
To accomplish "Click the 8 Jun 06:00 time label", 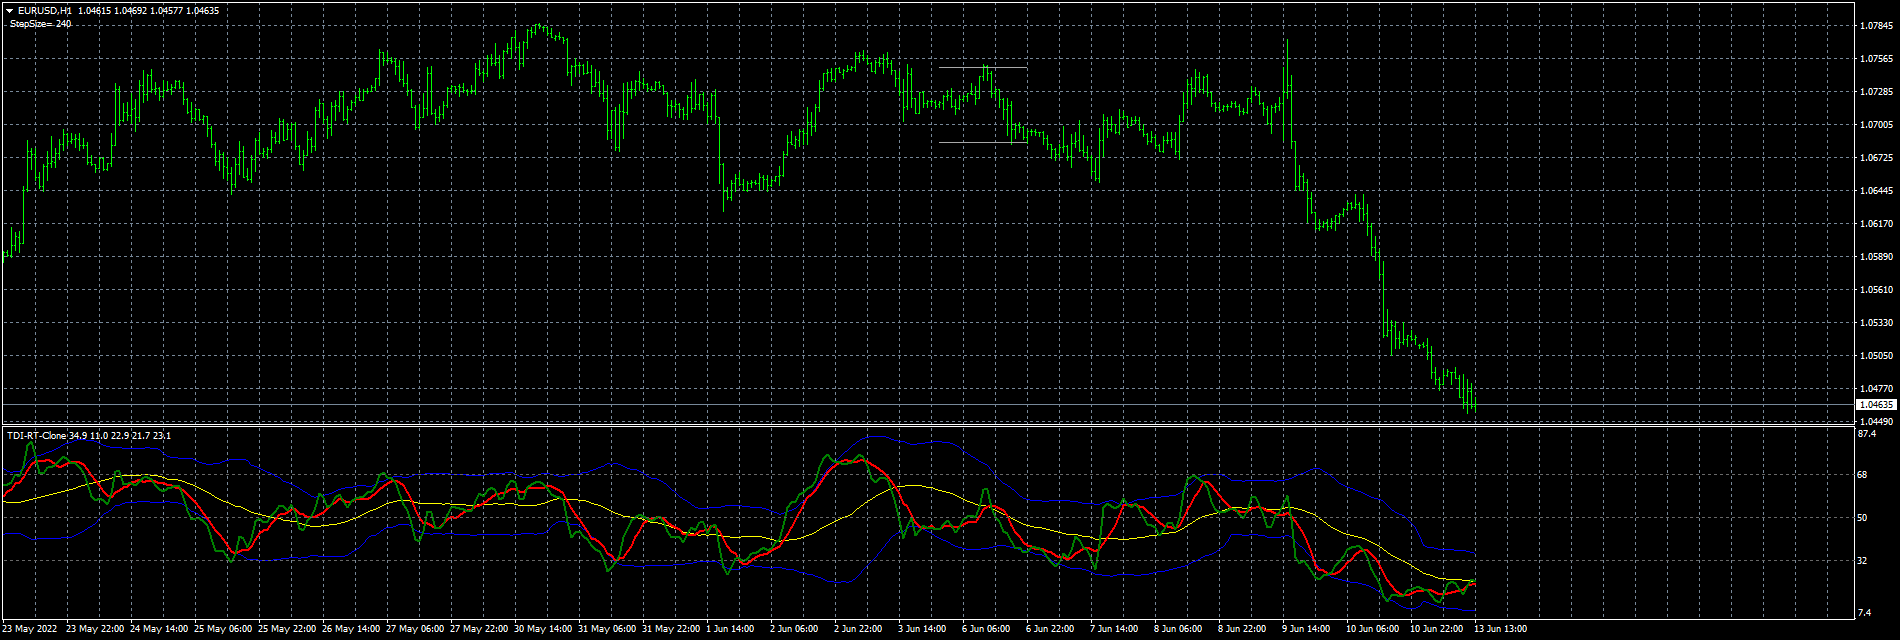I will point(1178,629).
